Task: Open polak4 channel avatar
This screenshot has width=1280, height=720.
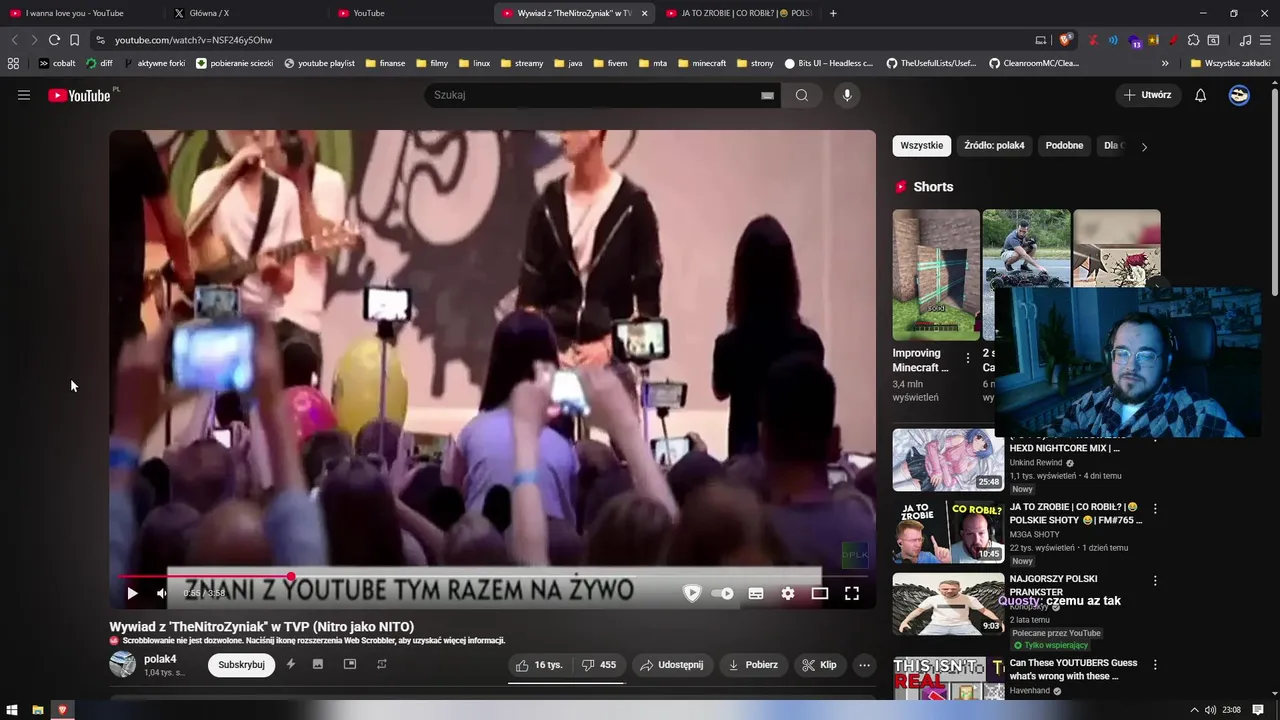Action: (x=122, y=664)
